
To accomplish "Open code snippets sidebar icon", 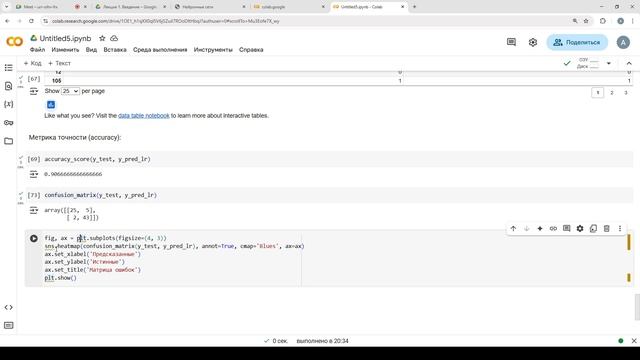I will pyautogui.click(x=9, y=307).
